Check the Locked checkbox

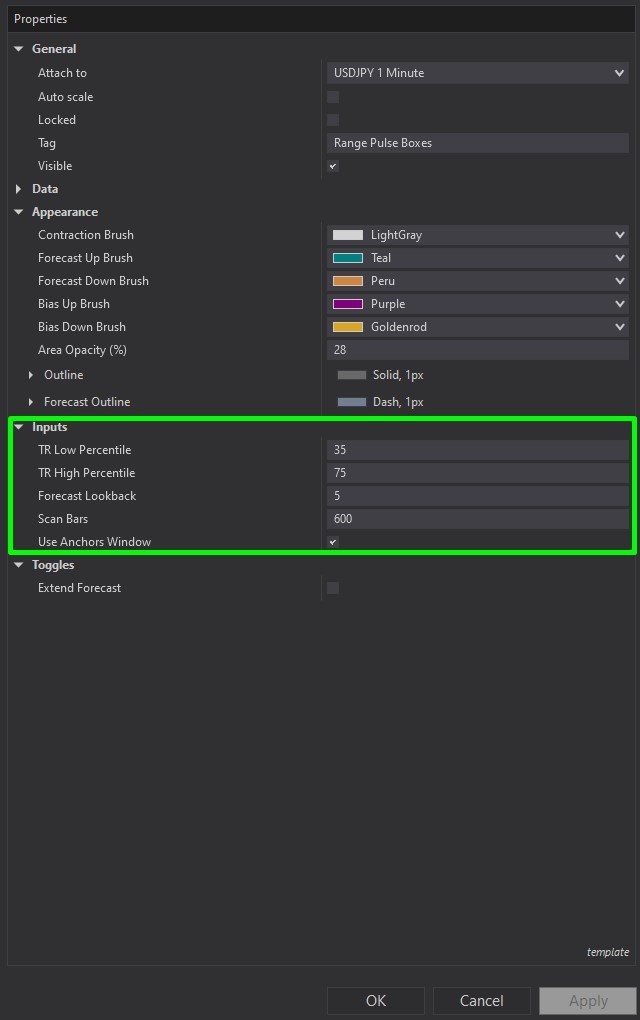(x=333, y=120)
